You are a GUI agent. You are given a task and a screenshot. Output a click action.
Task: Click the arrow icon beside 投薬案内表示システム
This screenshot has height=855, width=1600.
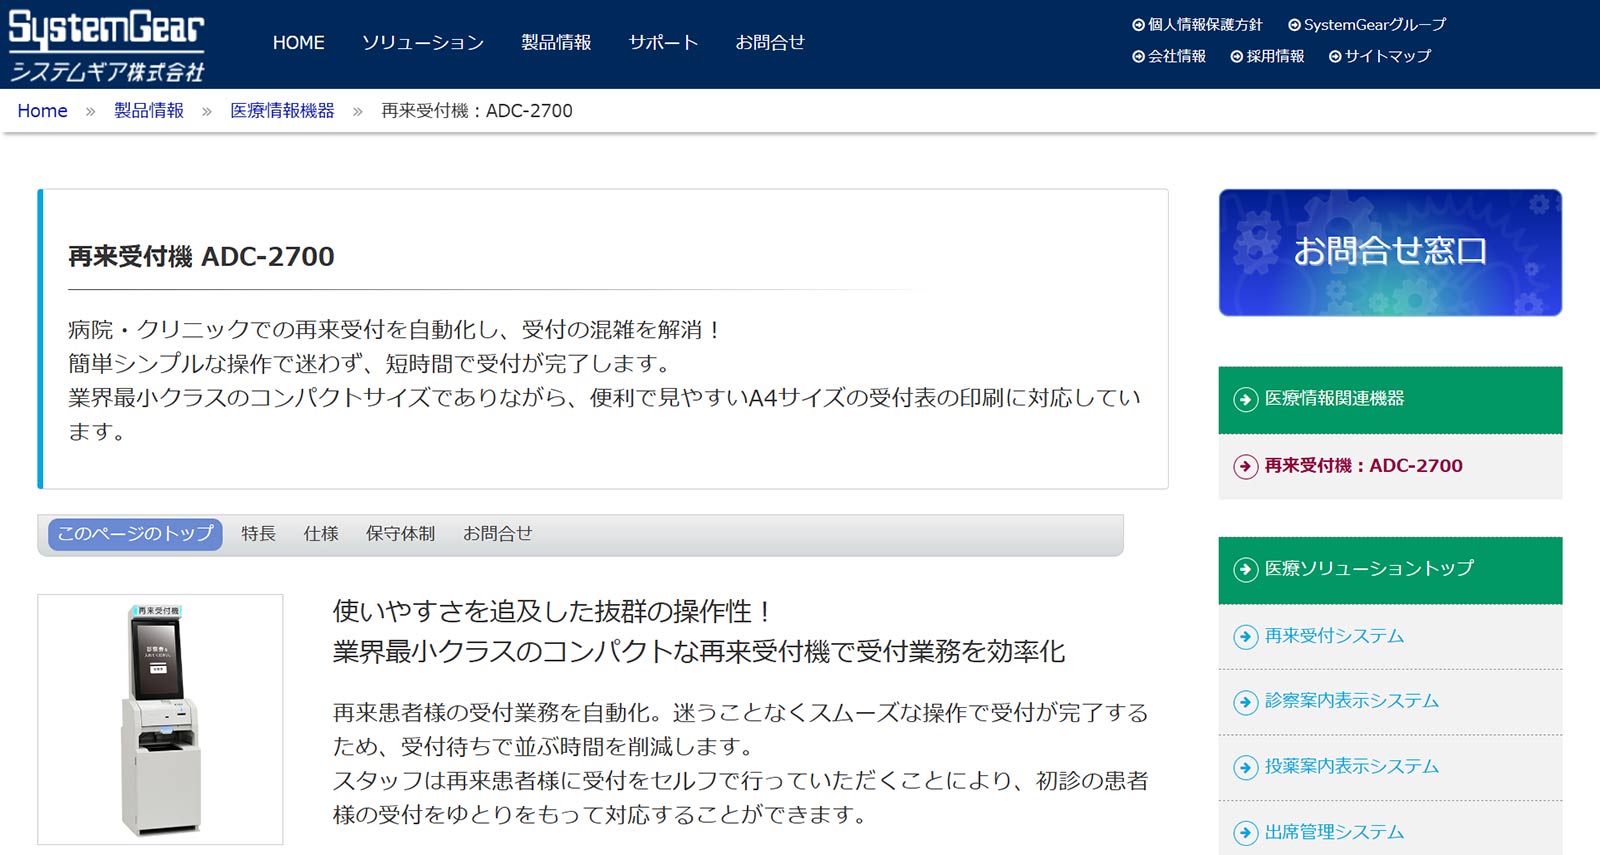click(1245, 767)
